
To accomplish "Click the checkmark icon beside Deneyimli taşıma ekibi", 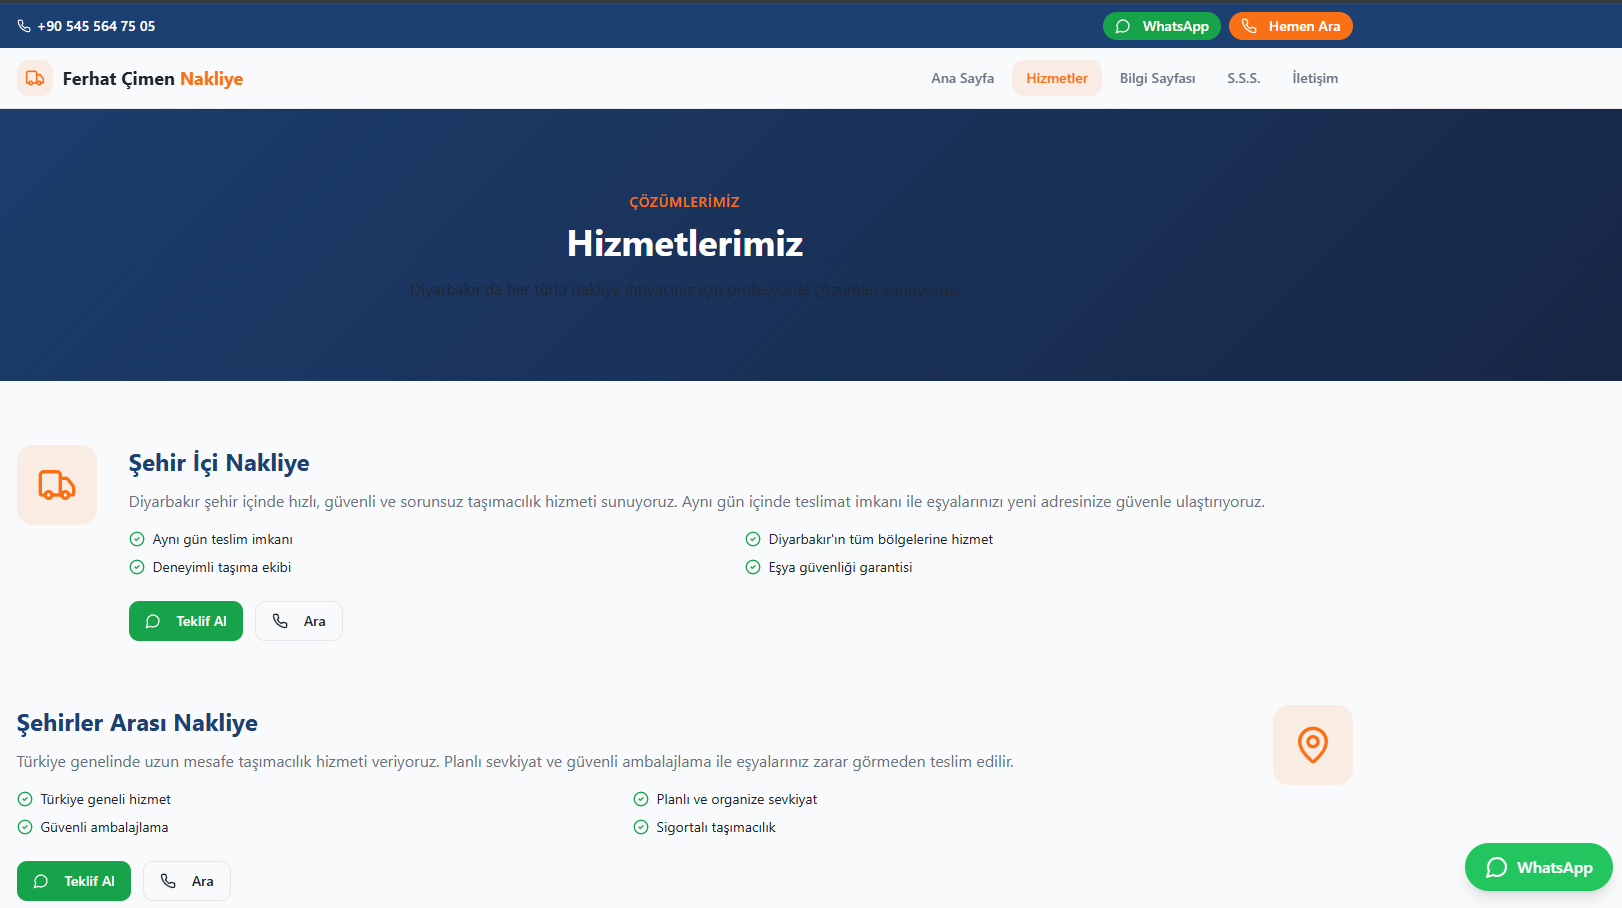I will click(137, 567).
